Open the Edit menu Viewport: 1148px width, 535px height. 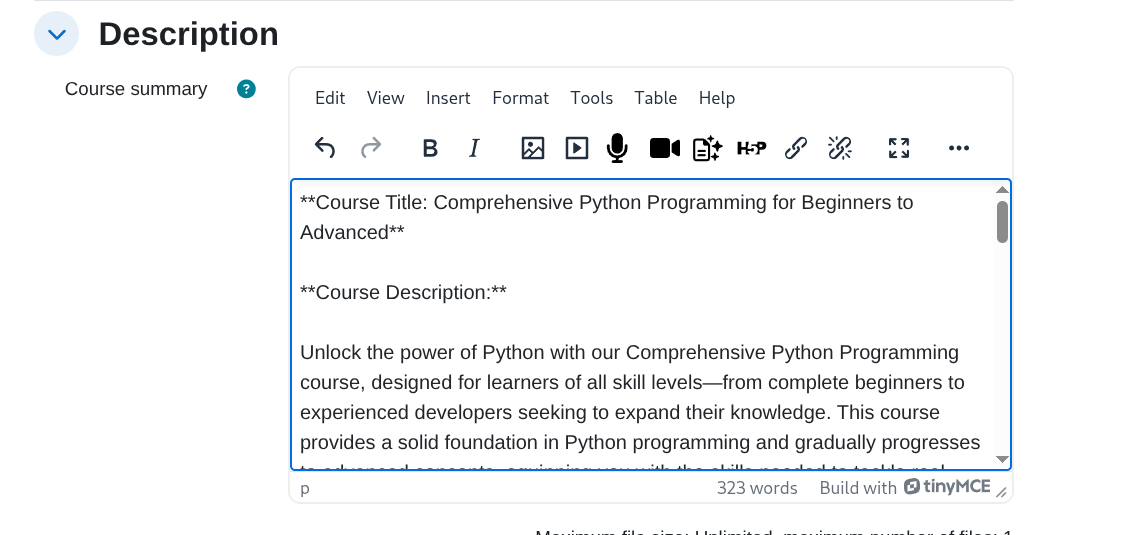[x=330, y=98]
